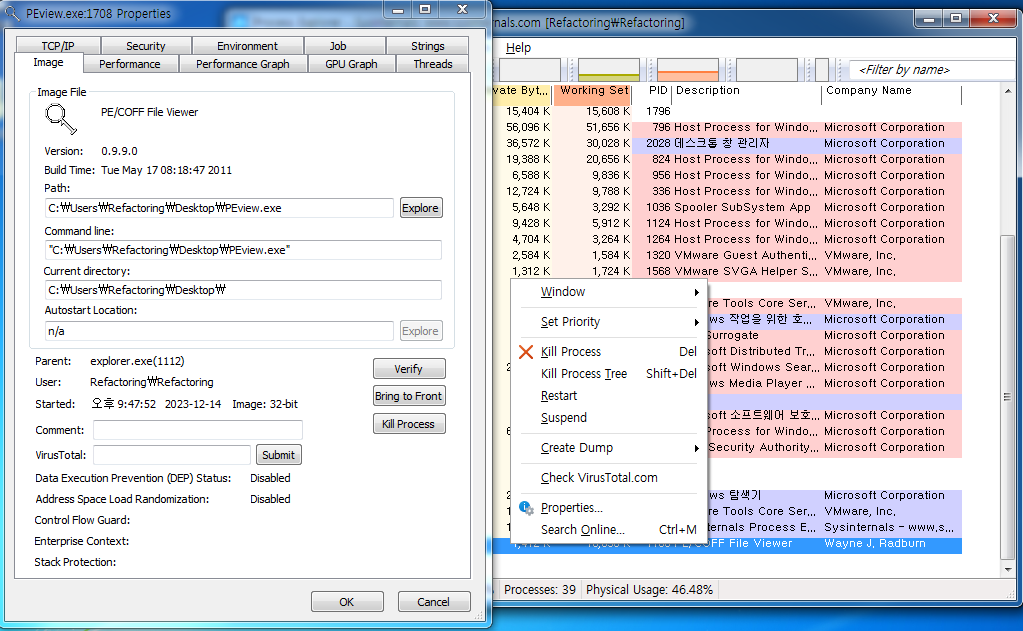Choose Check VirusTotal.com menu entry

(x=609, y=478)
